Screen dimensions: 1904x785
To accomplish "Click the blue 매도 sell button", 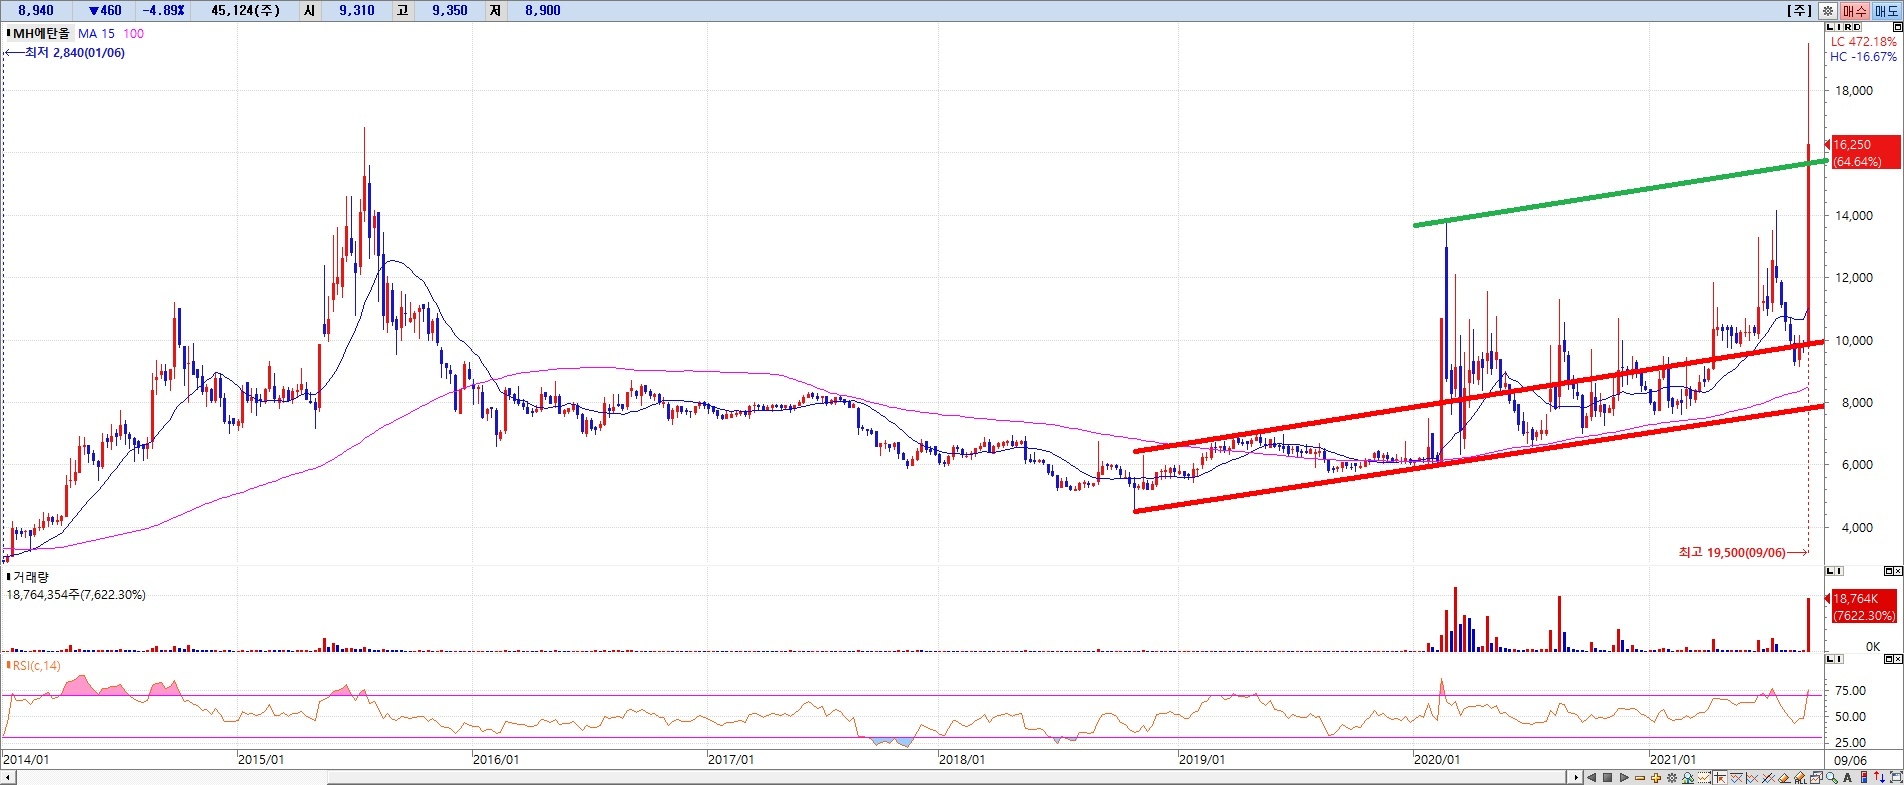I will click(x=1887, y=11).
